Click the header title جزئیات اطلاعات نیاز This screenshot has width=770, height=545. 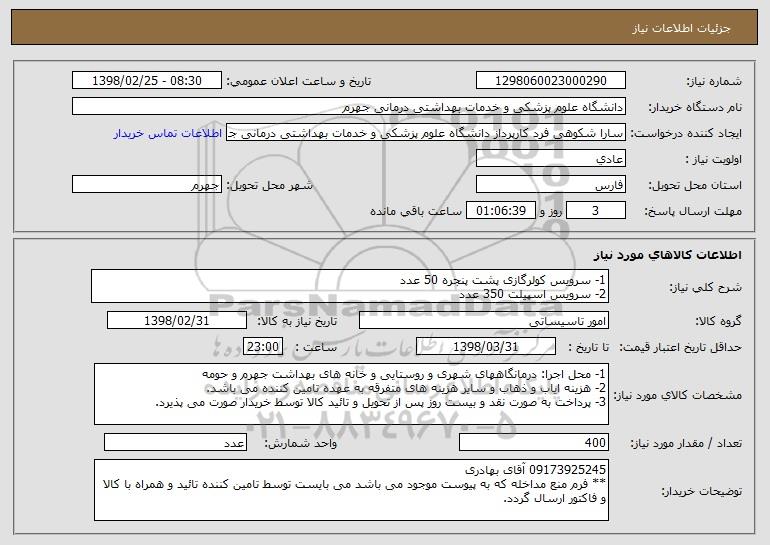pyautogui.click(x=681, y=28)
